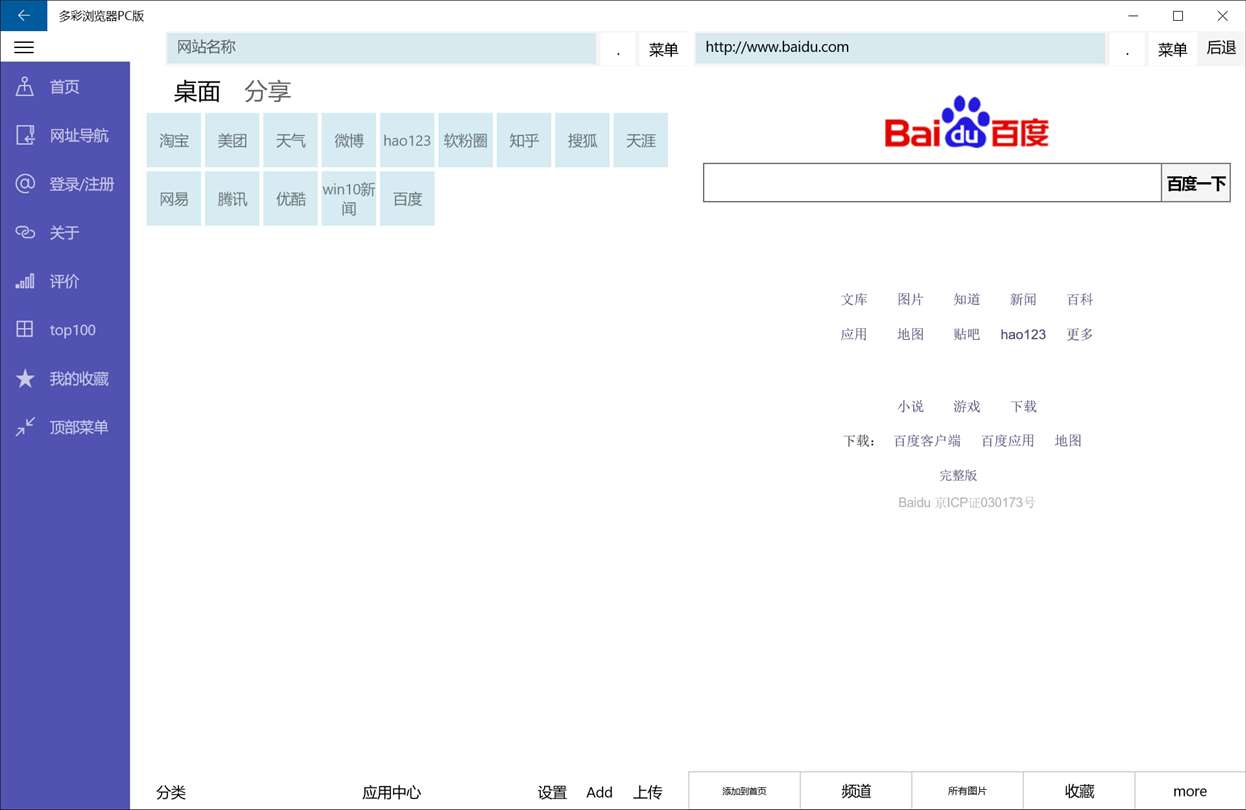Click Add in bottom bar
1246x810 pixels.
[599, 792]
